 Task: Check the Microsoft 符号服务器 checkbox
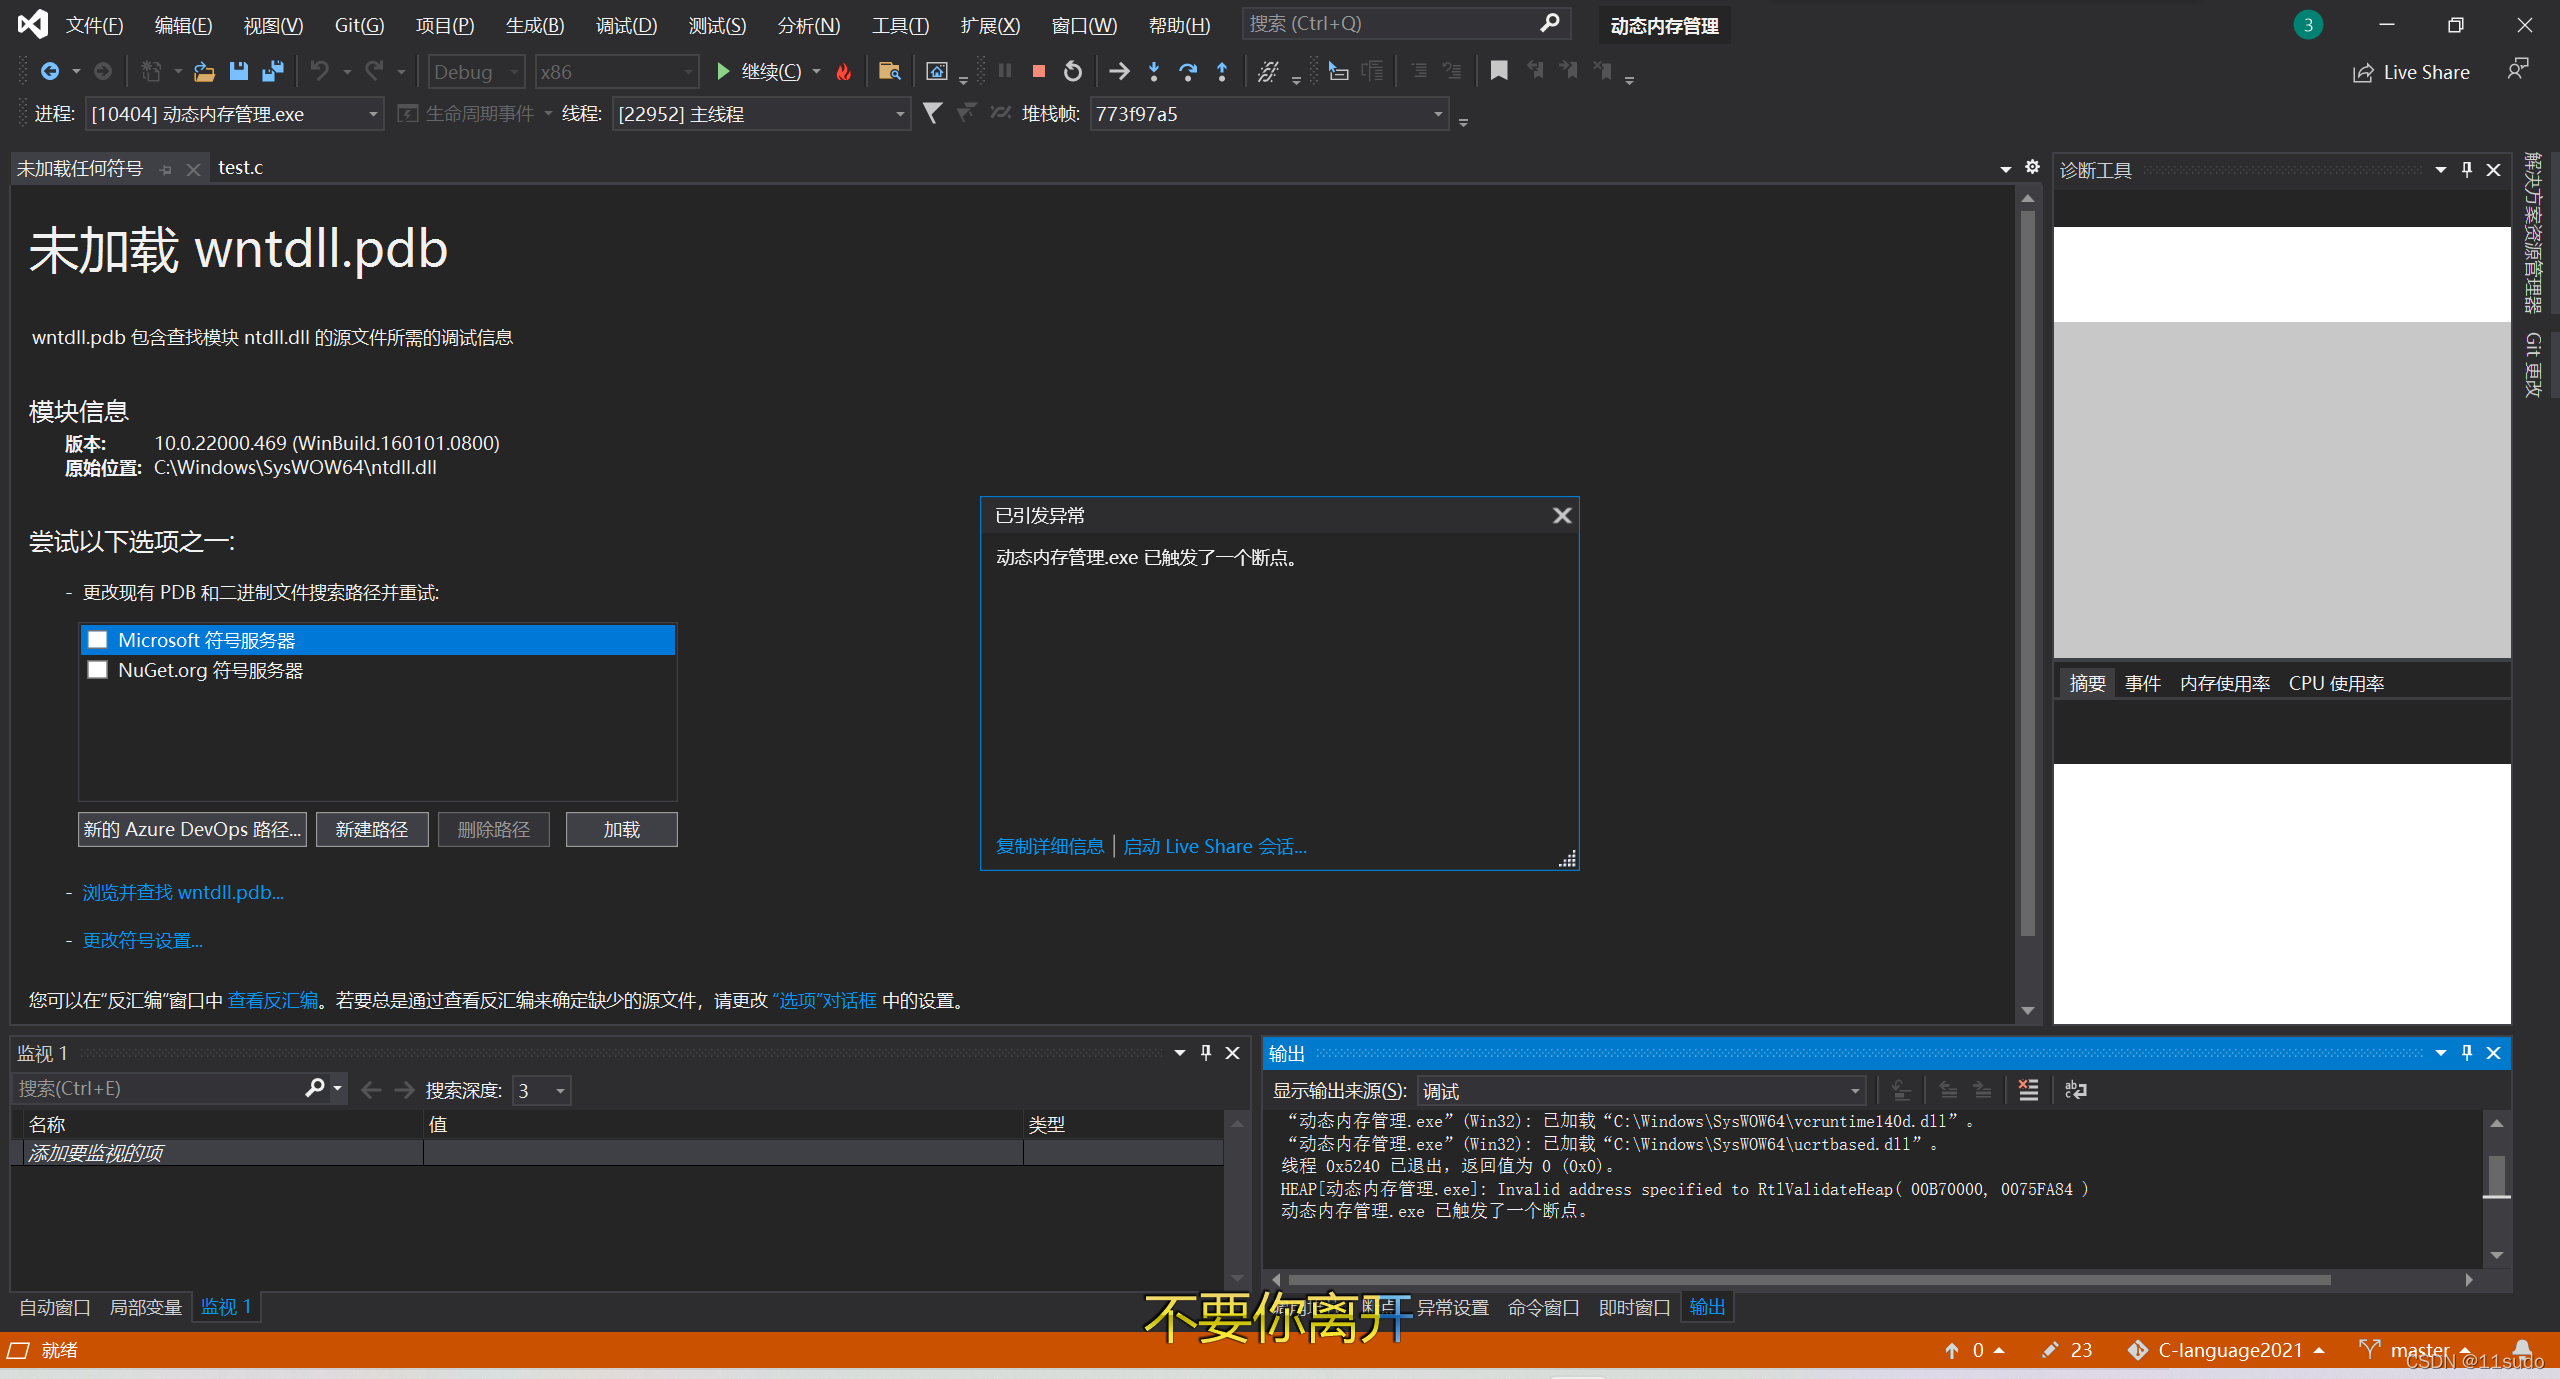click(x=98, y=640)
